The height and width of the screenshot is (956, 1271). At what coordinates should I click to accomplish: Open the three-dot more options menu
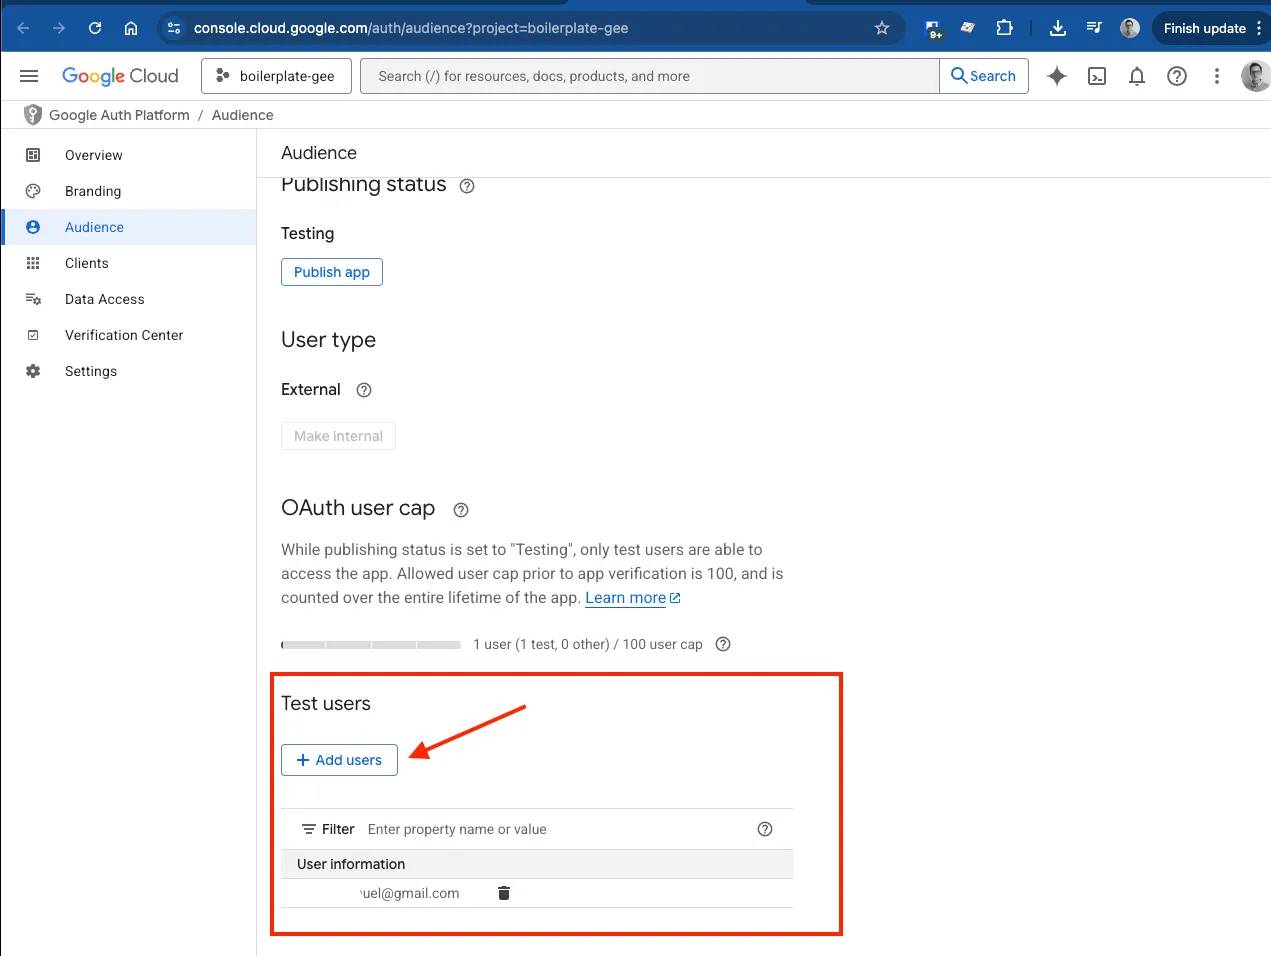(1217, 76)
